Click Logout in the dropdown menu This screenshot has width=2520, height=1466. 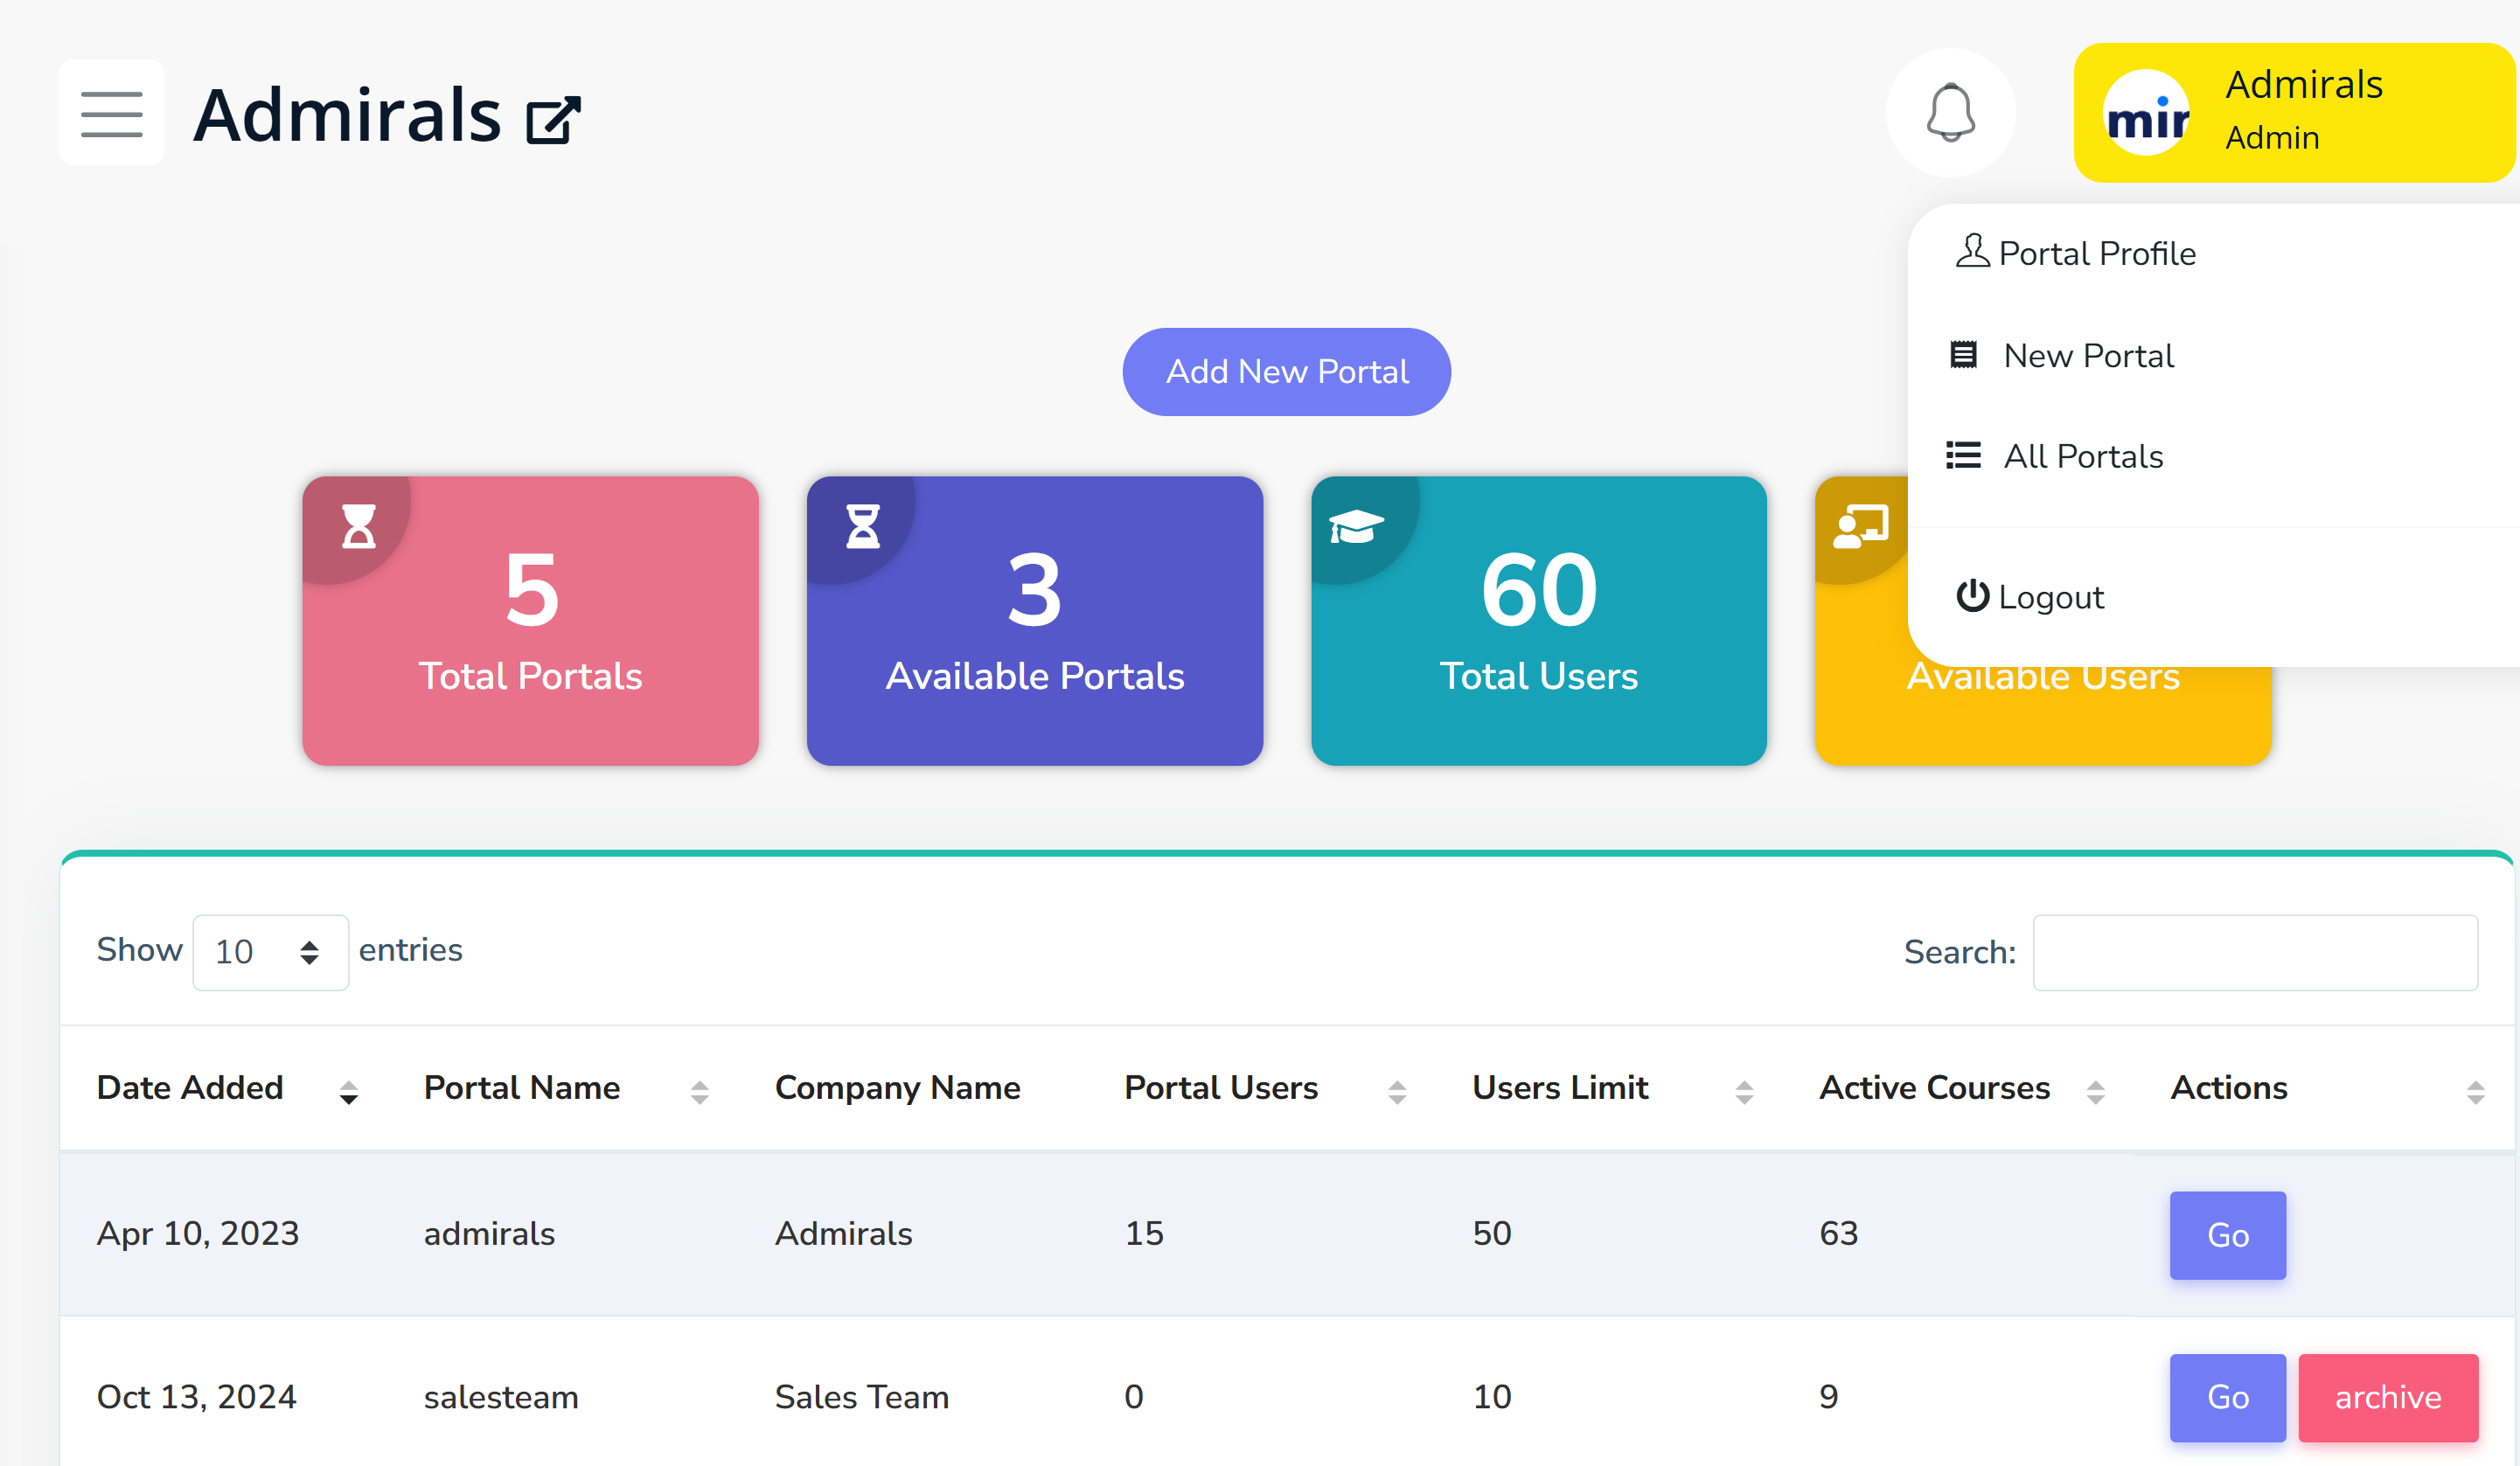click(2050, 597)
